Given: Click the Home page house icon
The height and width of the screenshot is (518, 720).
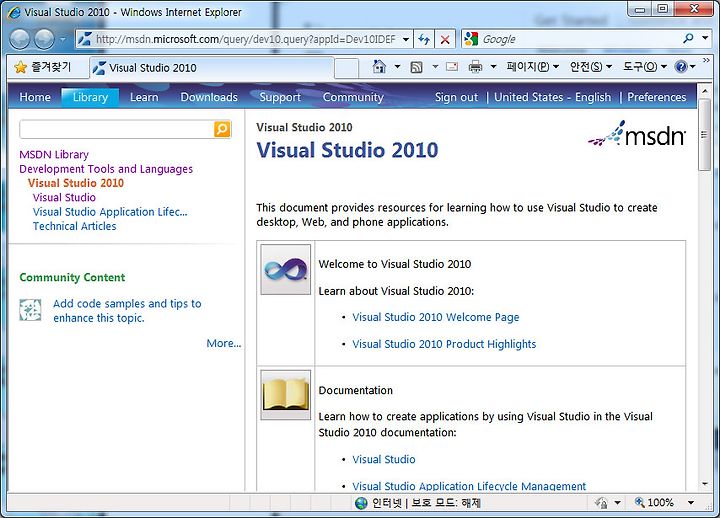Looking at the screenshot, I should pos(379,67).
